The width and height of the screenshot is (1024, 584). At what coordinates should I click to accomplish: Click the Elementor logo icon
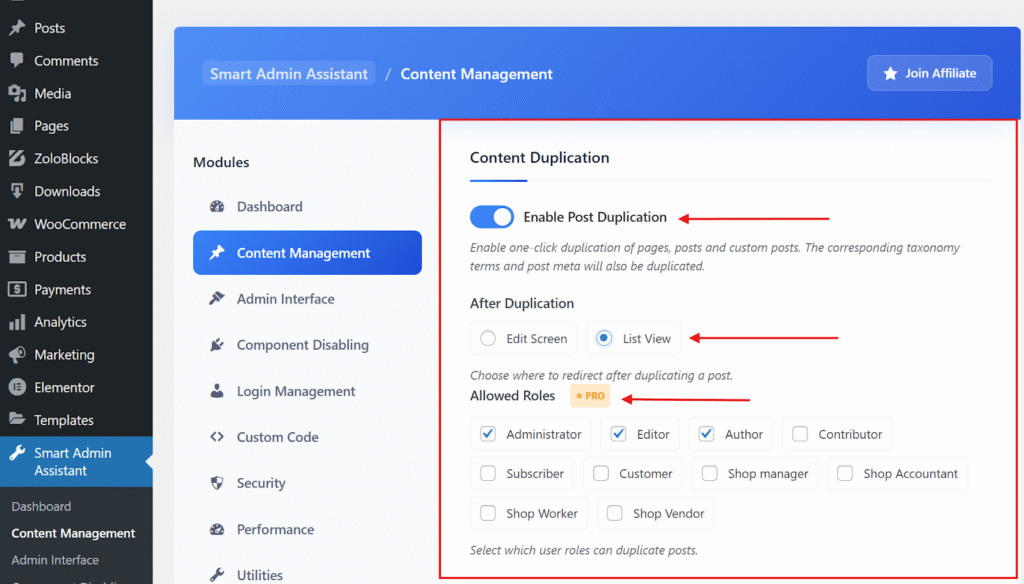(x=17, y=387)
